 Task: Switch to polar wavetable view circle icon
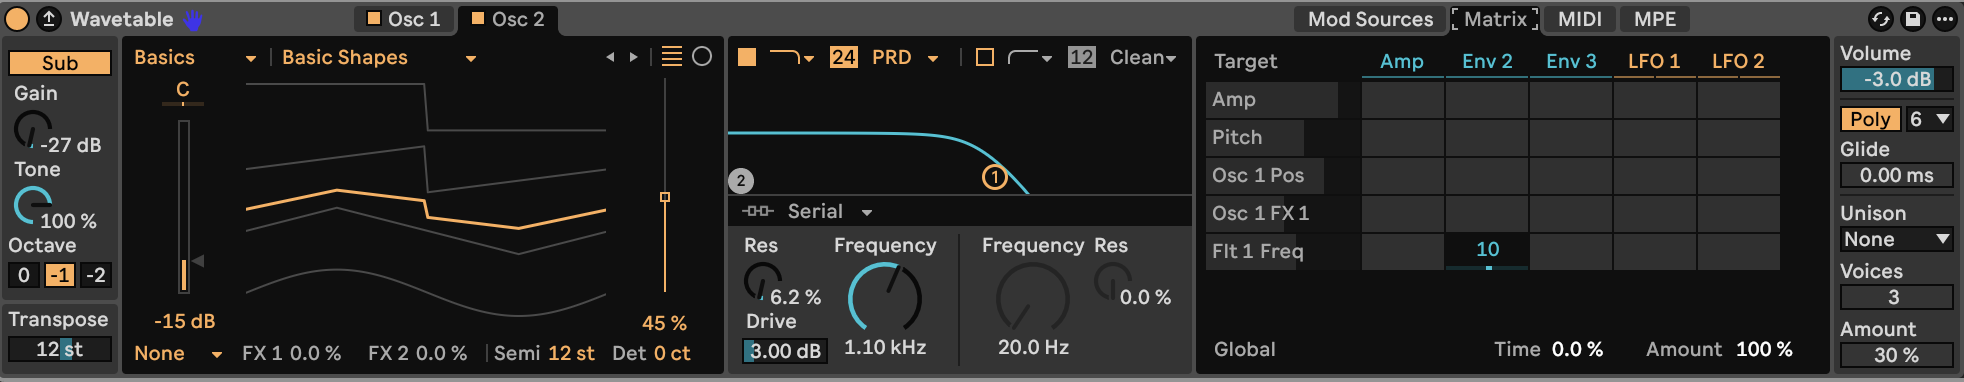702,57
